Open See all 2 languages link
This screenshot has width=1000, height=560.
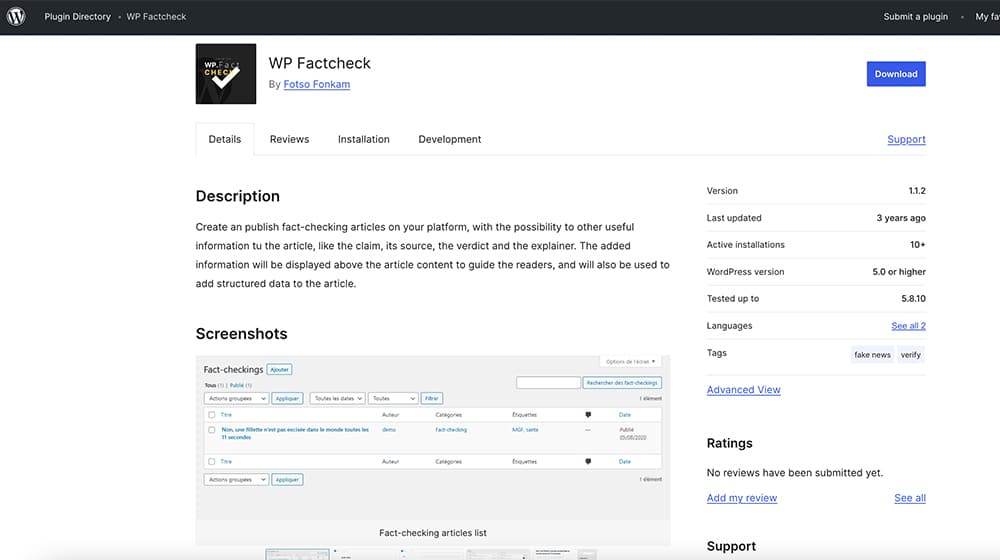pyautogui.click(x=908, y=326)
